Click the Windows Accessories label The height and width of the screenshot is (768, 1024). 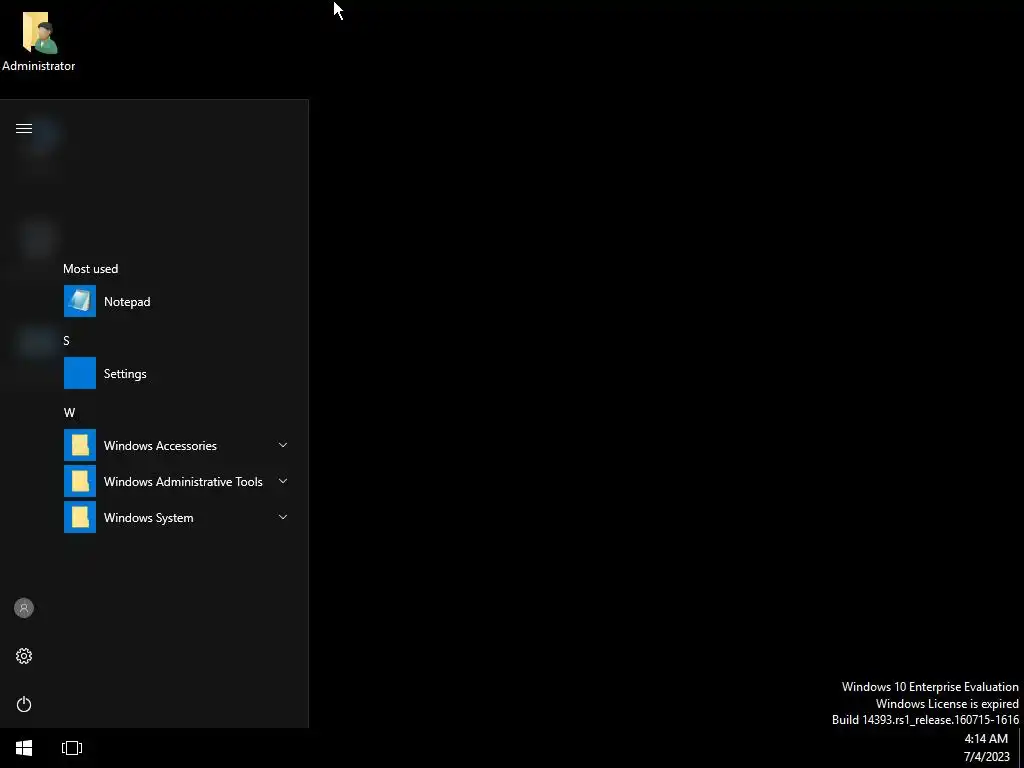coord(160,445)
